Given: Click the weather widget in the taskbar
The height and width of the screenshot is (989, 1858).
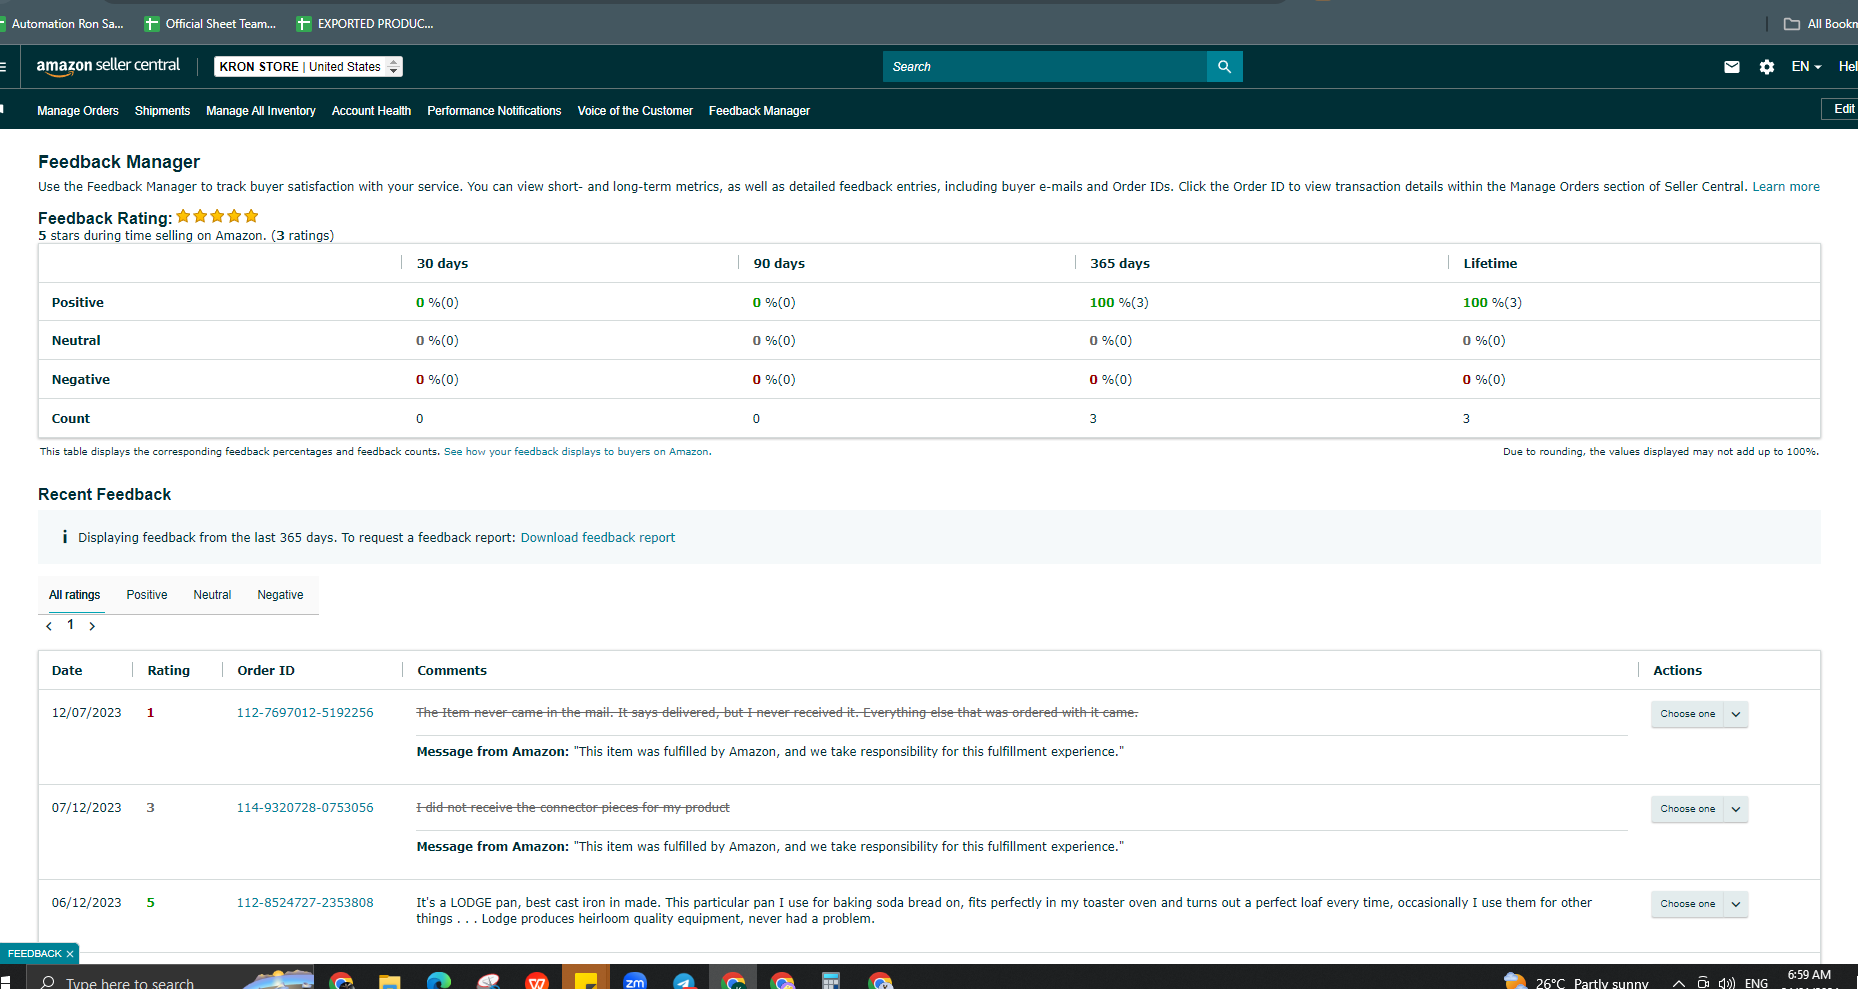Looking at the screenshot, I should (1576, 982).
